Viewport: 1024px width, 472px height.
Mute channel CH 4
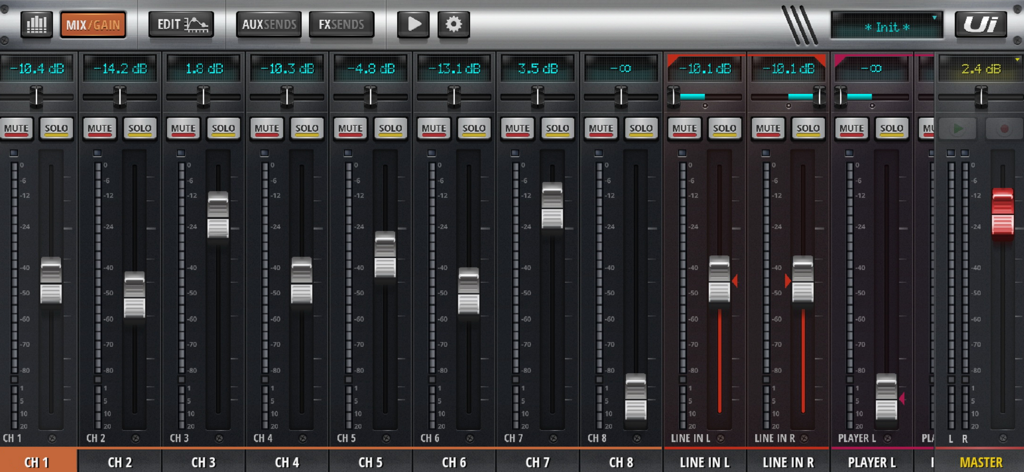[267, 129]
